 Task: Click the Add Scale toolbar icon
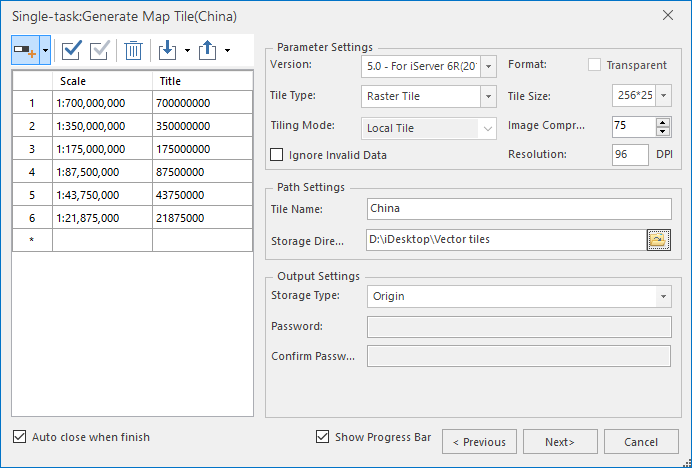click(x=25, y=50)
